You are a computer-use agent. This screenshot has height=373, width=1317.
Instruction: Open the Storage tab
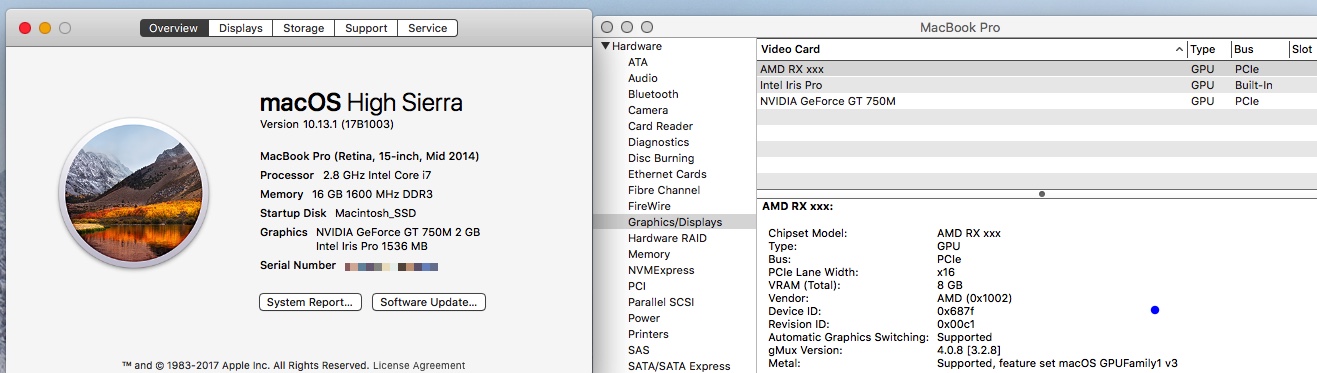click(x=302, y=28)
